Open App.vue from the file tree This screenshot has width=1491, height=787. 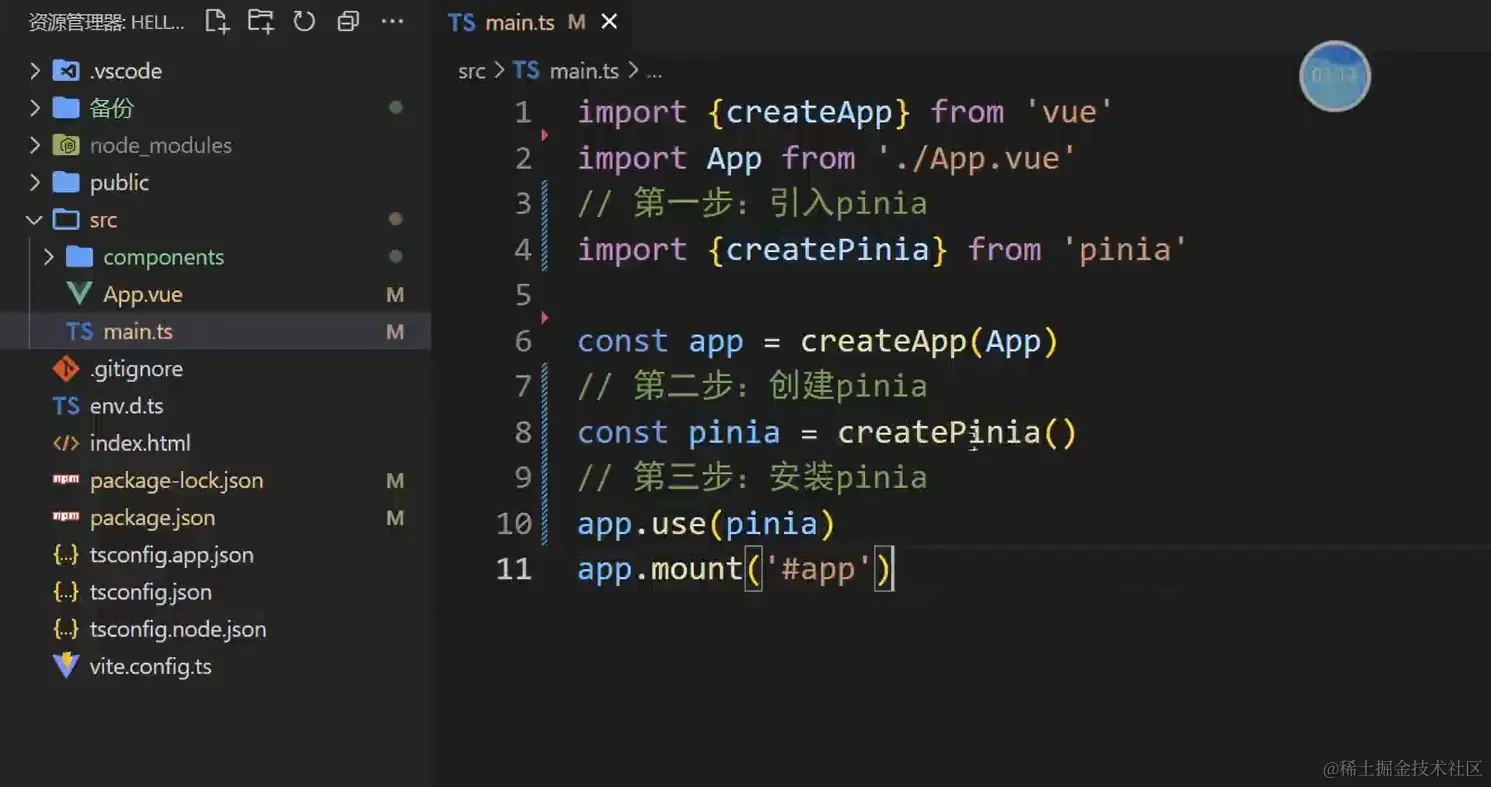click(x=143, y=294)
